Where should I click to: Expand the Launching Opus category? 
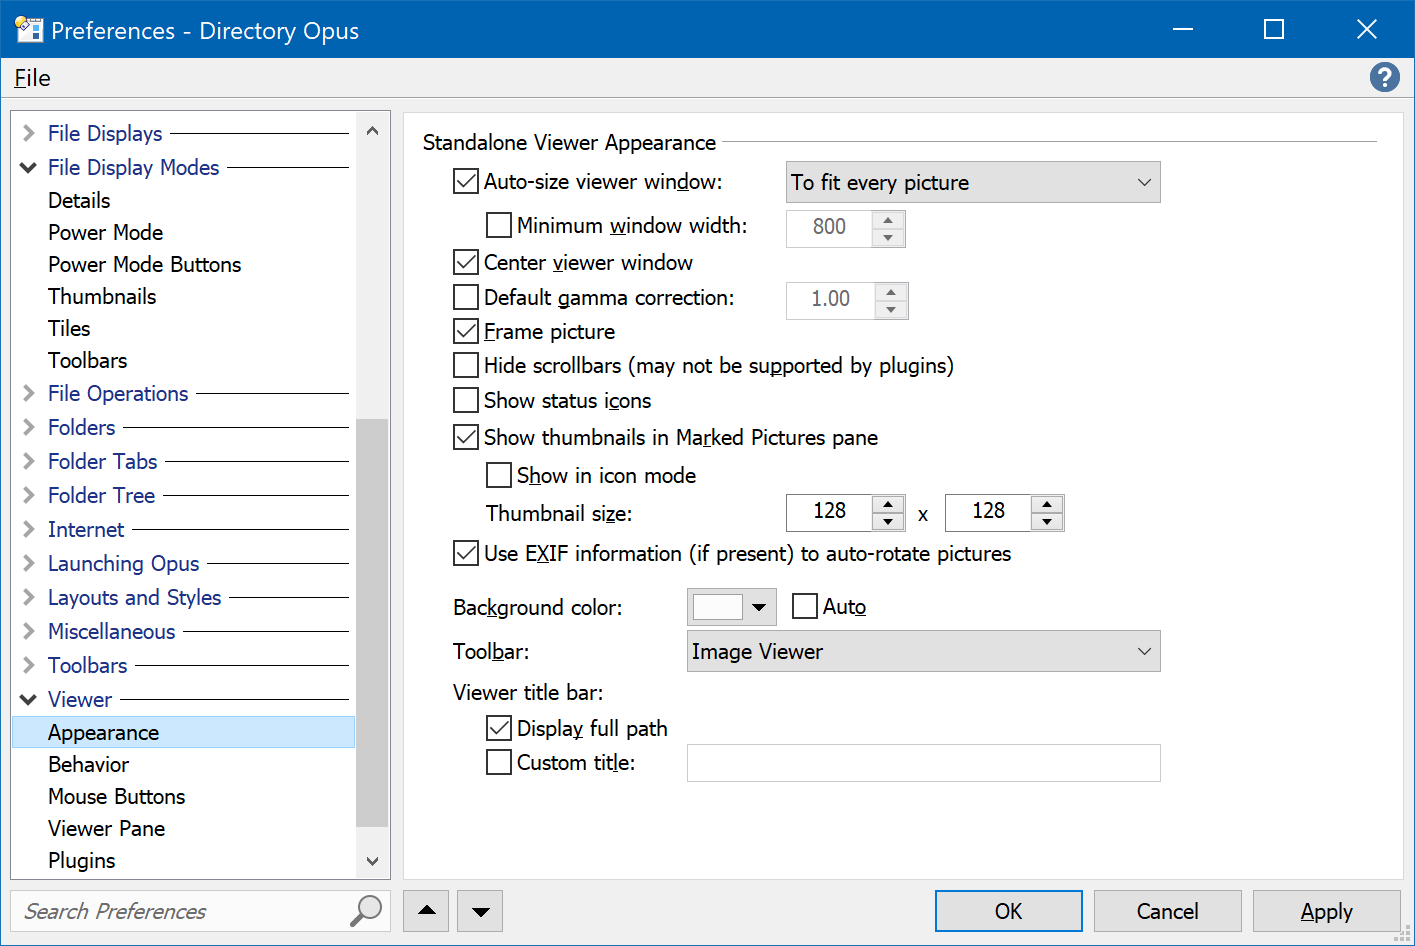pyautogui.click(x=29, y=563)
